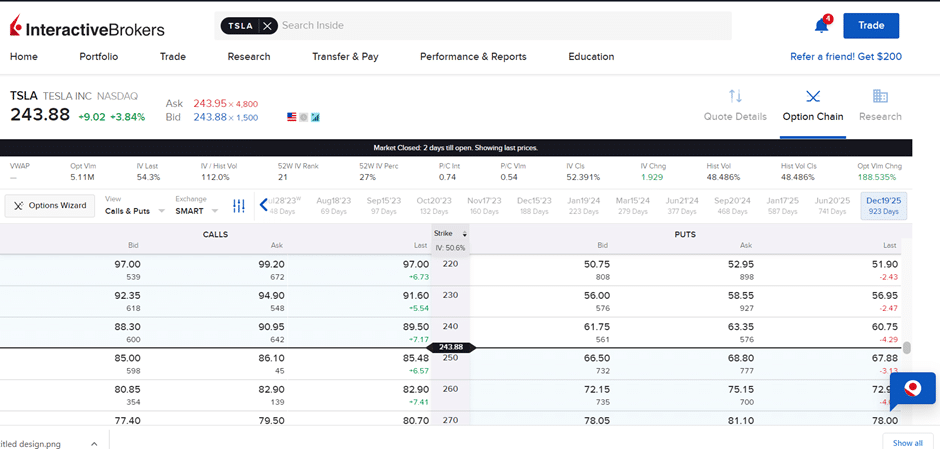Select the Aug18'23 expiration
Screen dimensions: 940x449
[333, 206]
